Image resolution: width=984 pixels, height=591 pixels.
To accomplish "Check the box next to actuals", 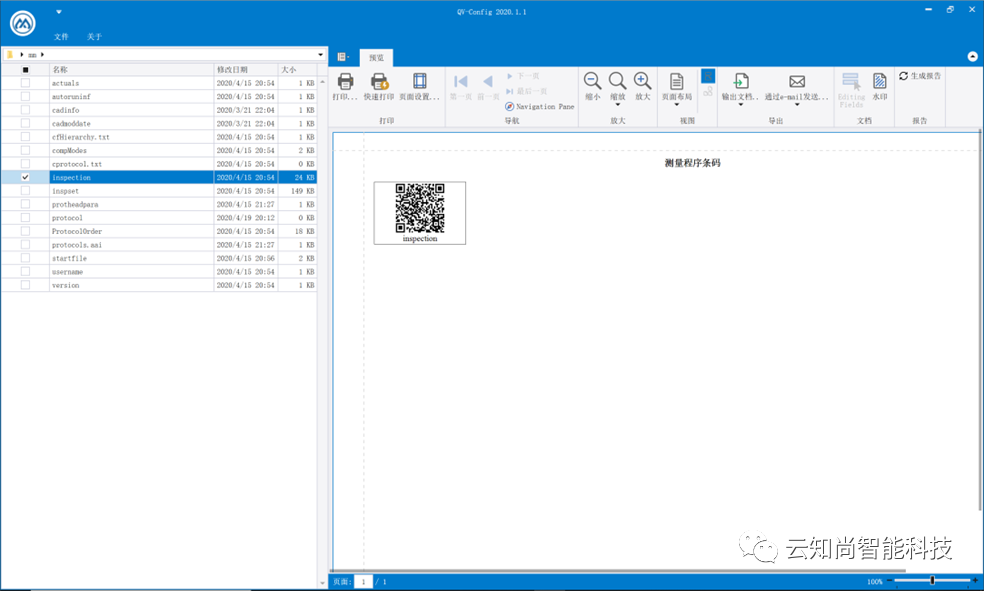I will pos(25,83).
